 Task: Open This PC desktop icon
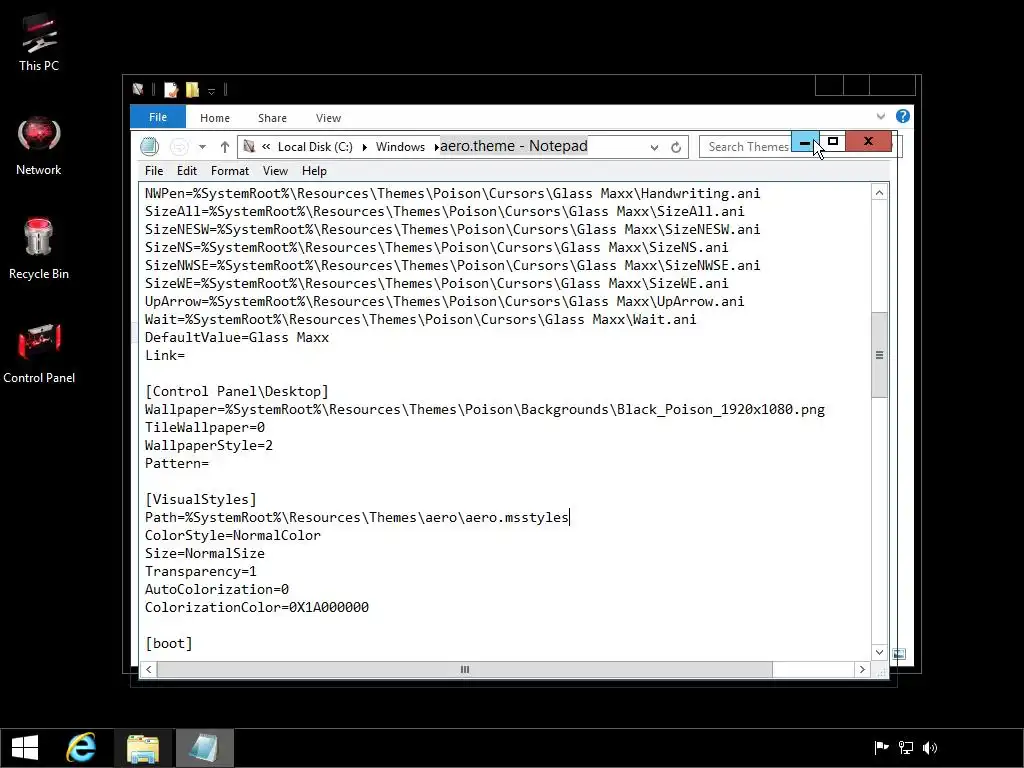[x=39, y=42]
